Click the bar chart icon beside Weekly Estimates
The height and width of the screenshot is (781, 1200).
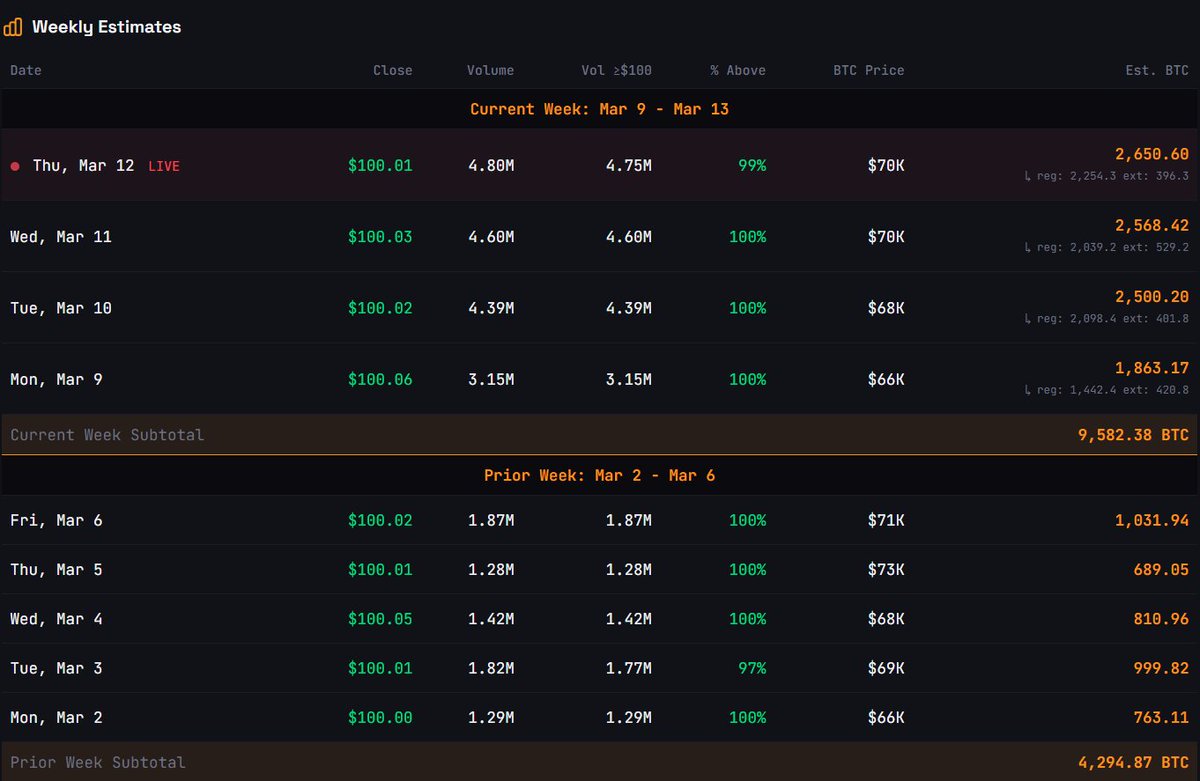(13, 26)
